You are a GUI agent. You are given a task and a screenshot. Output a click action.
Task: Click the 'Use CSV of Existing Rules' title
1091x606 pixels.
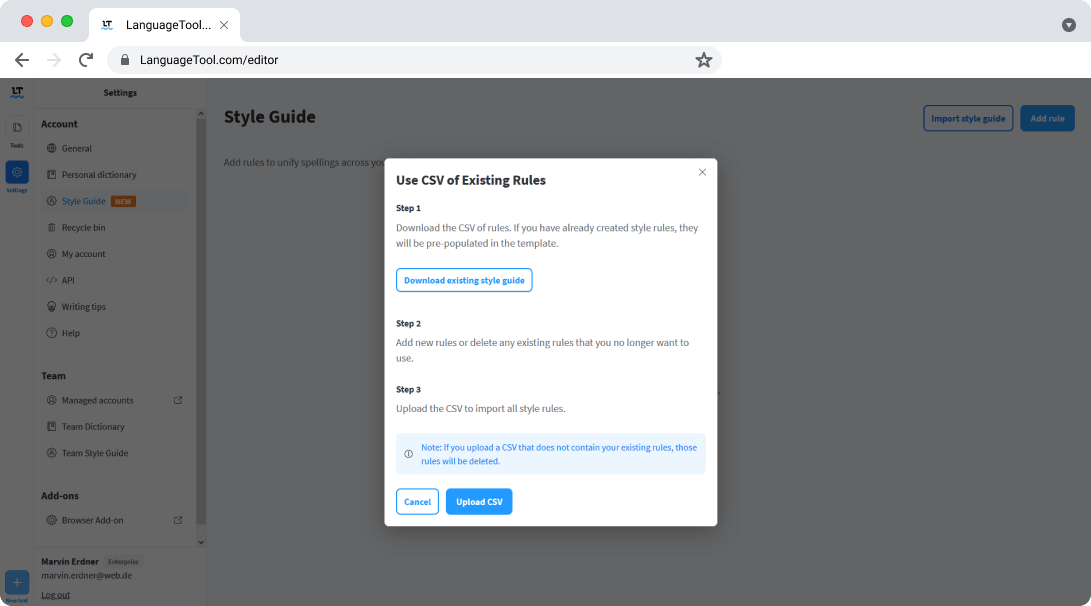coord(471,180)
